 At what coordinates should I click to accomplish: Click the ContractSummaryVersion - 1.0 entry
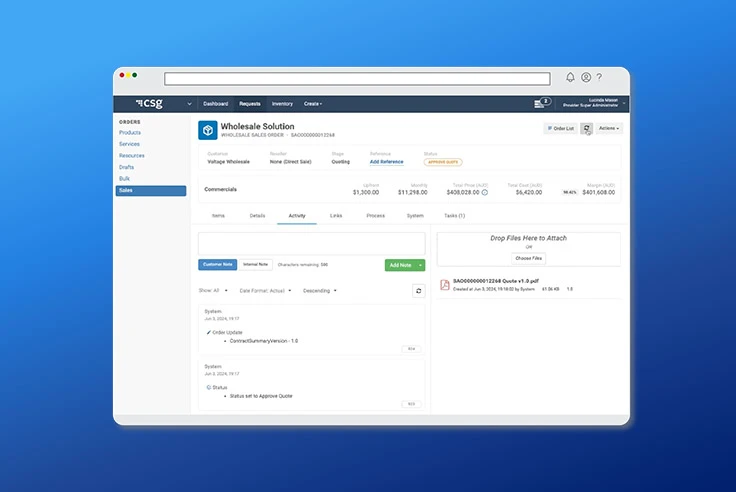tap(264, 341)
